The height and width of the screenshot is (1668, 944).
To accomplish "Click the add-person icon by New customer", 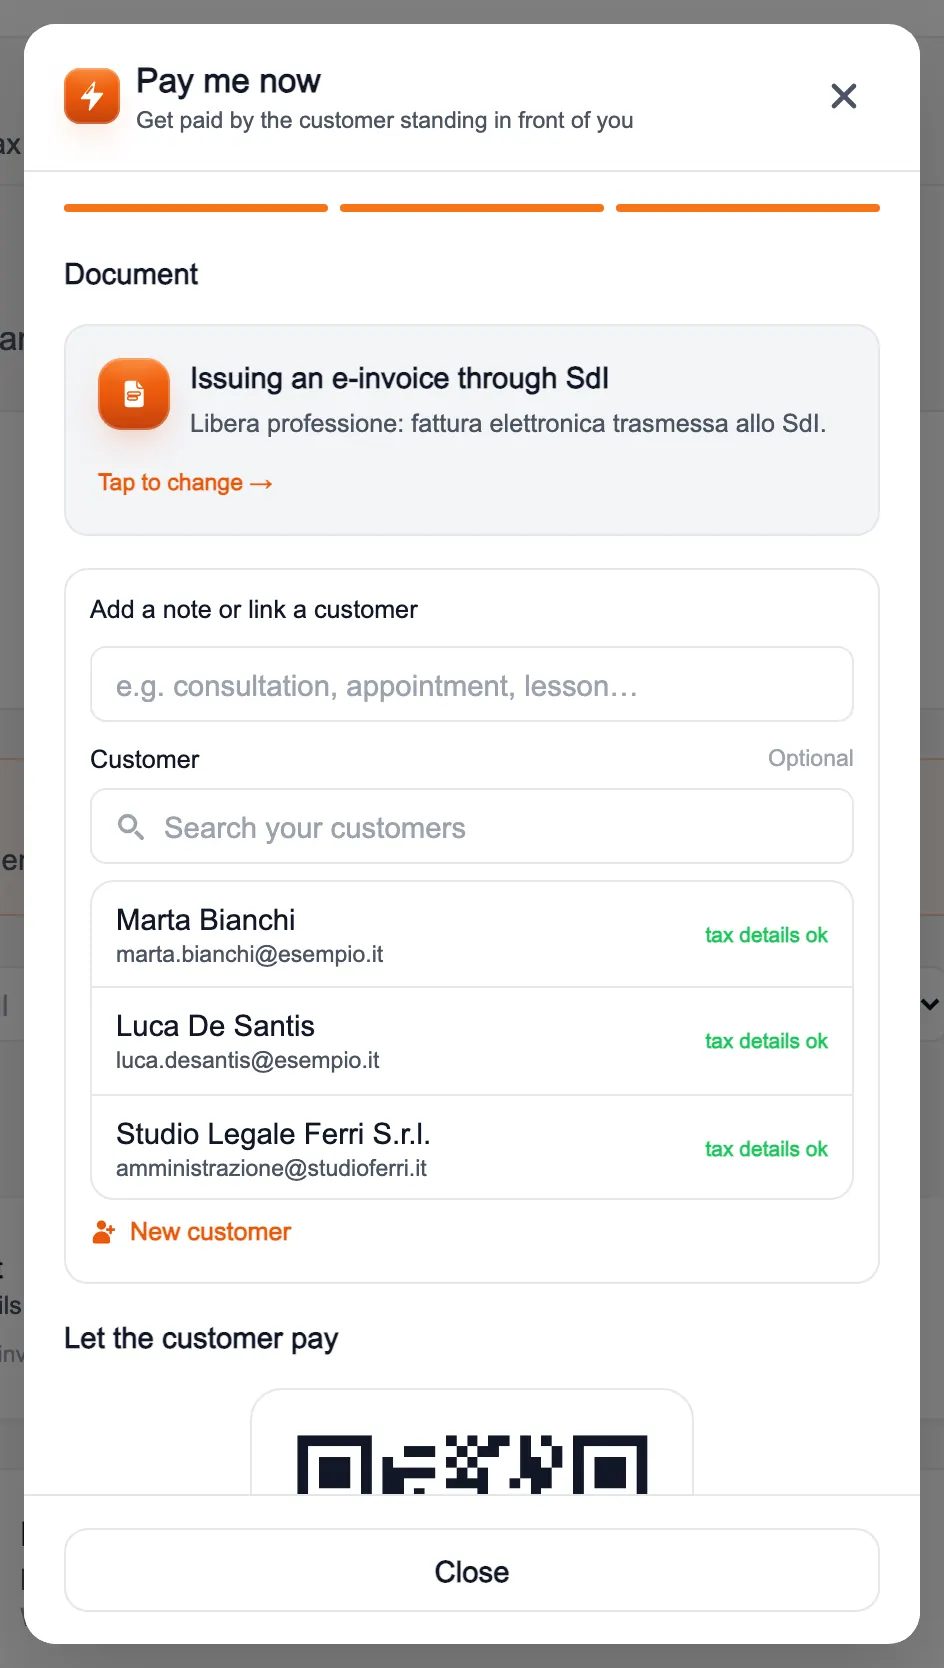I will (104, 1232).
